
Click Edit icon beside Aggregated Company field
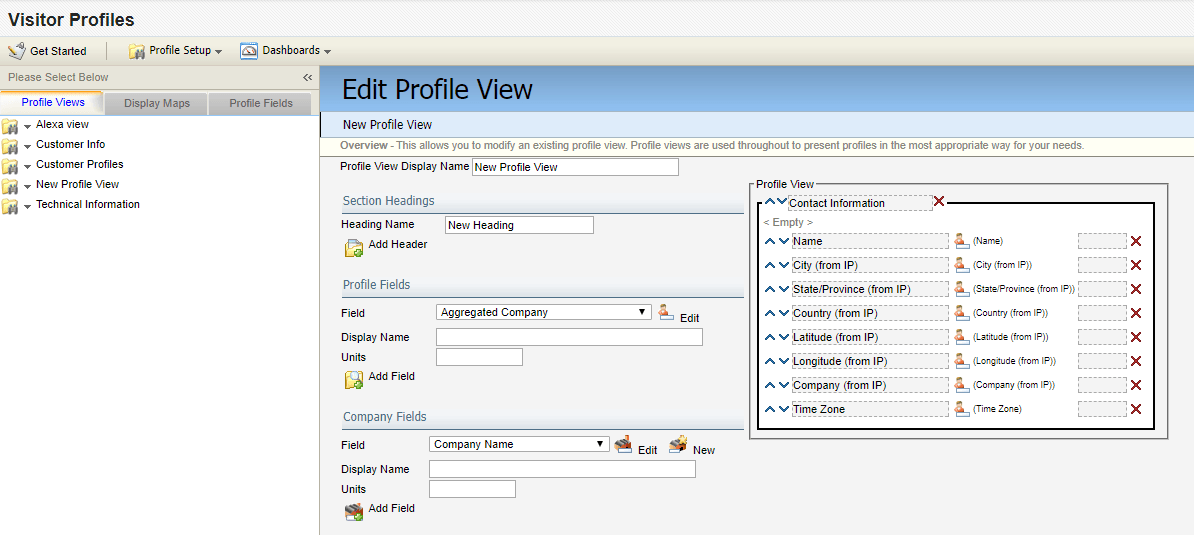(667, 311)
